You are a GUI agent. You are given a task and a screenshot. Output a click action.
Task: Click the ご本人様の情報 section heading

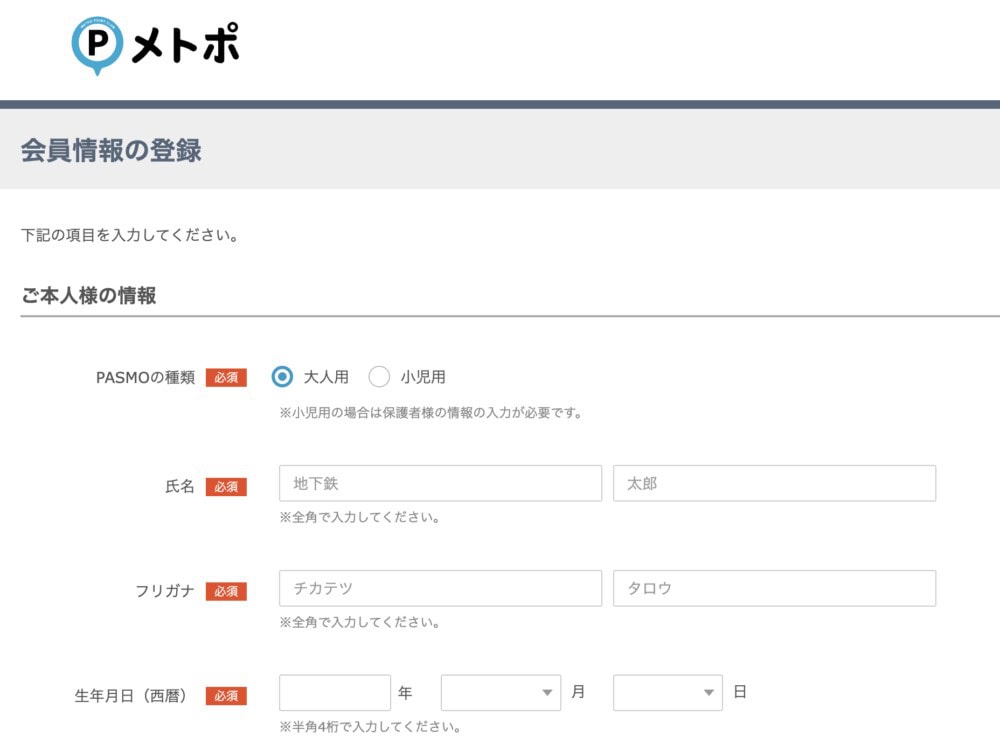pos(89,295)
